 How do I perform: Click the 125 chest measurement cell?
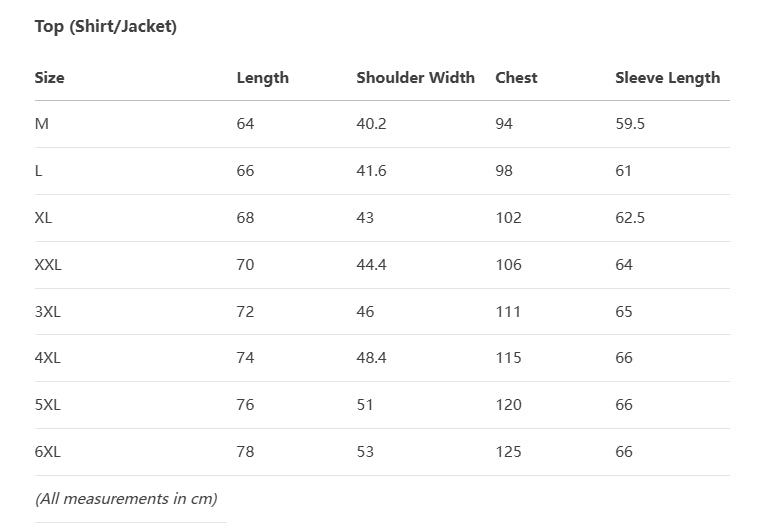pyautogui.click(x=508, y=452)
